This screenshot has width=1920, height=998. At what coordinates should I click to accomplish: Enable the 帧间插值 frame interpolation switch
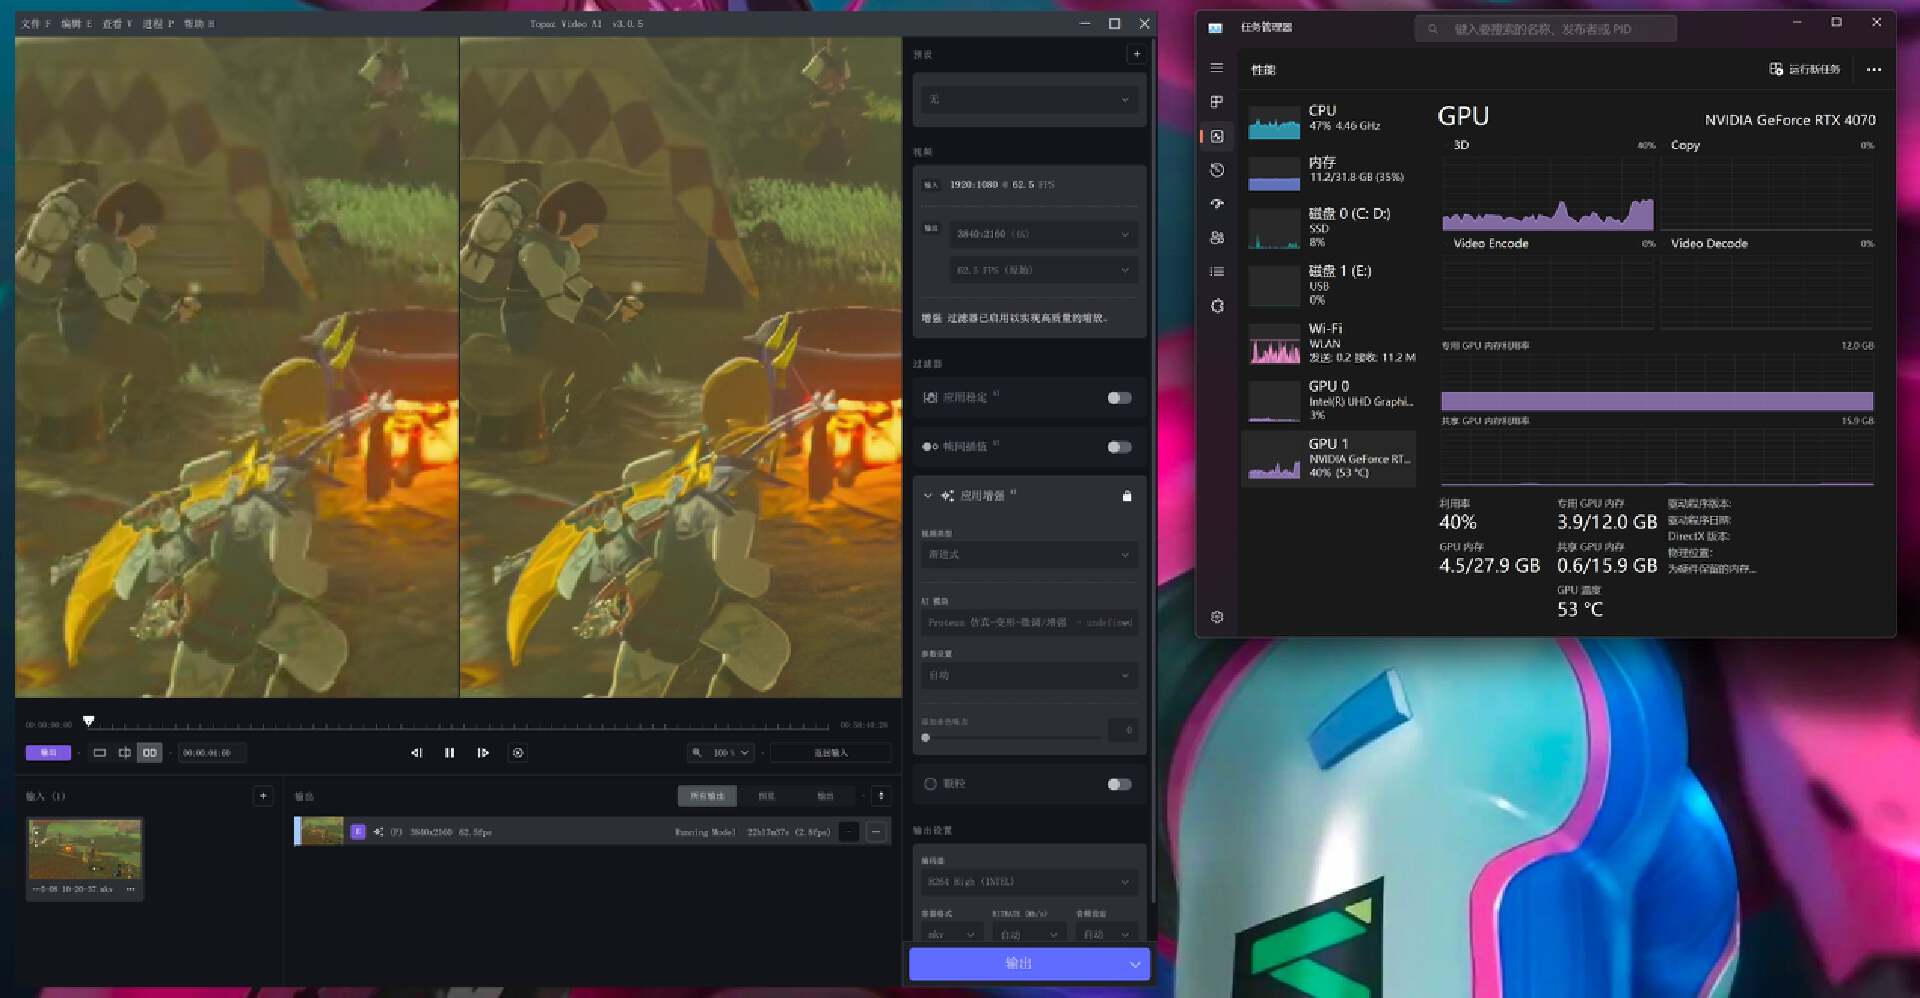coord(1119,447)
